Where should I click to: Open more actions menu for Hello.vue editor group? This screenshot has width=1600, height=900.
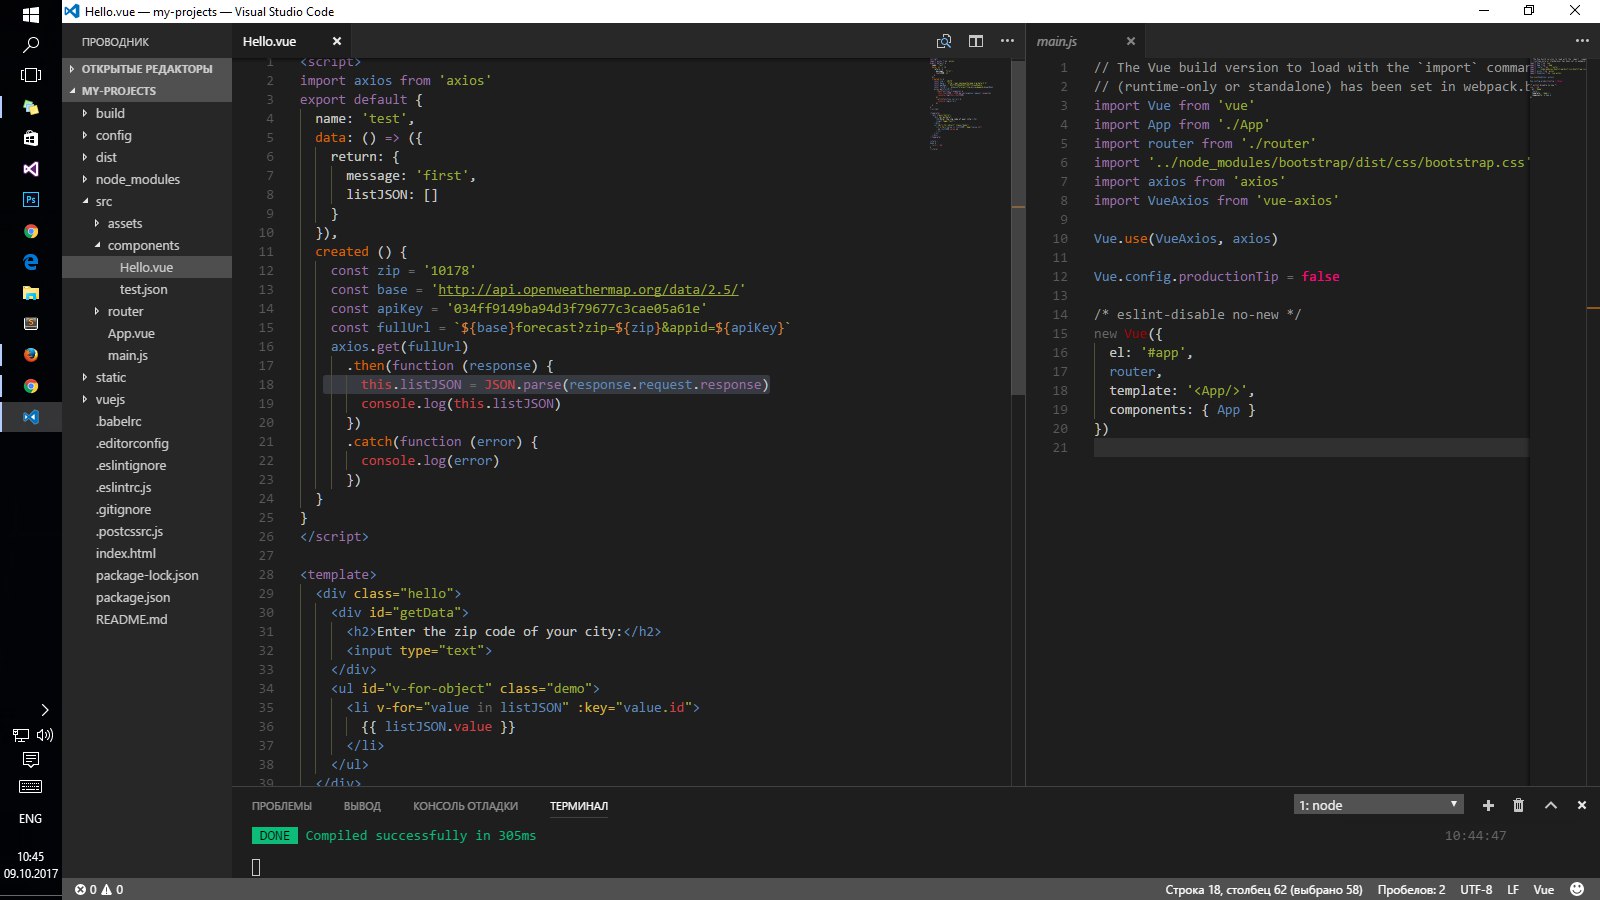click(x=1007, y=41)
